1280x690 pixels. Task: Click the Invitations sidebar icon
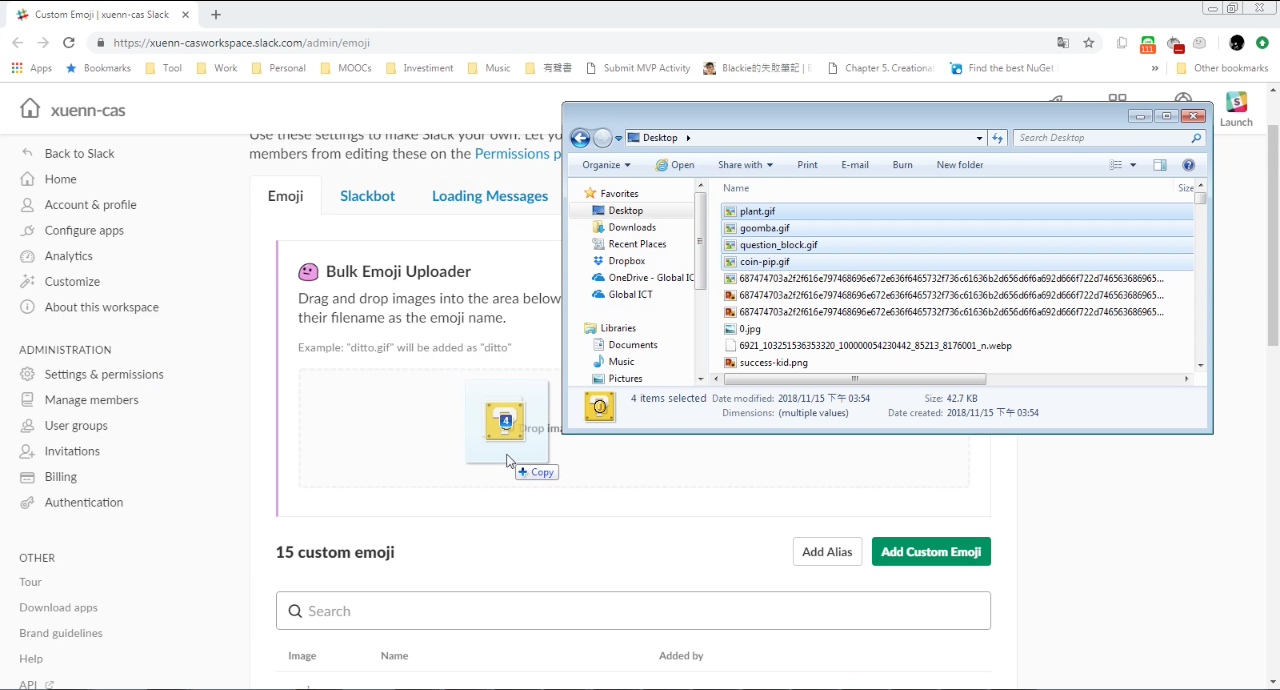[27, 451]
